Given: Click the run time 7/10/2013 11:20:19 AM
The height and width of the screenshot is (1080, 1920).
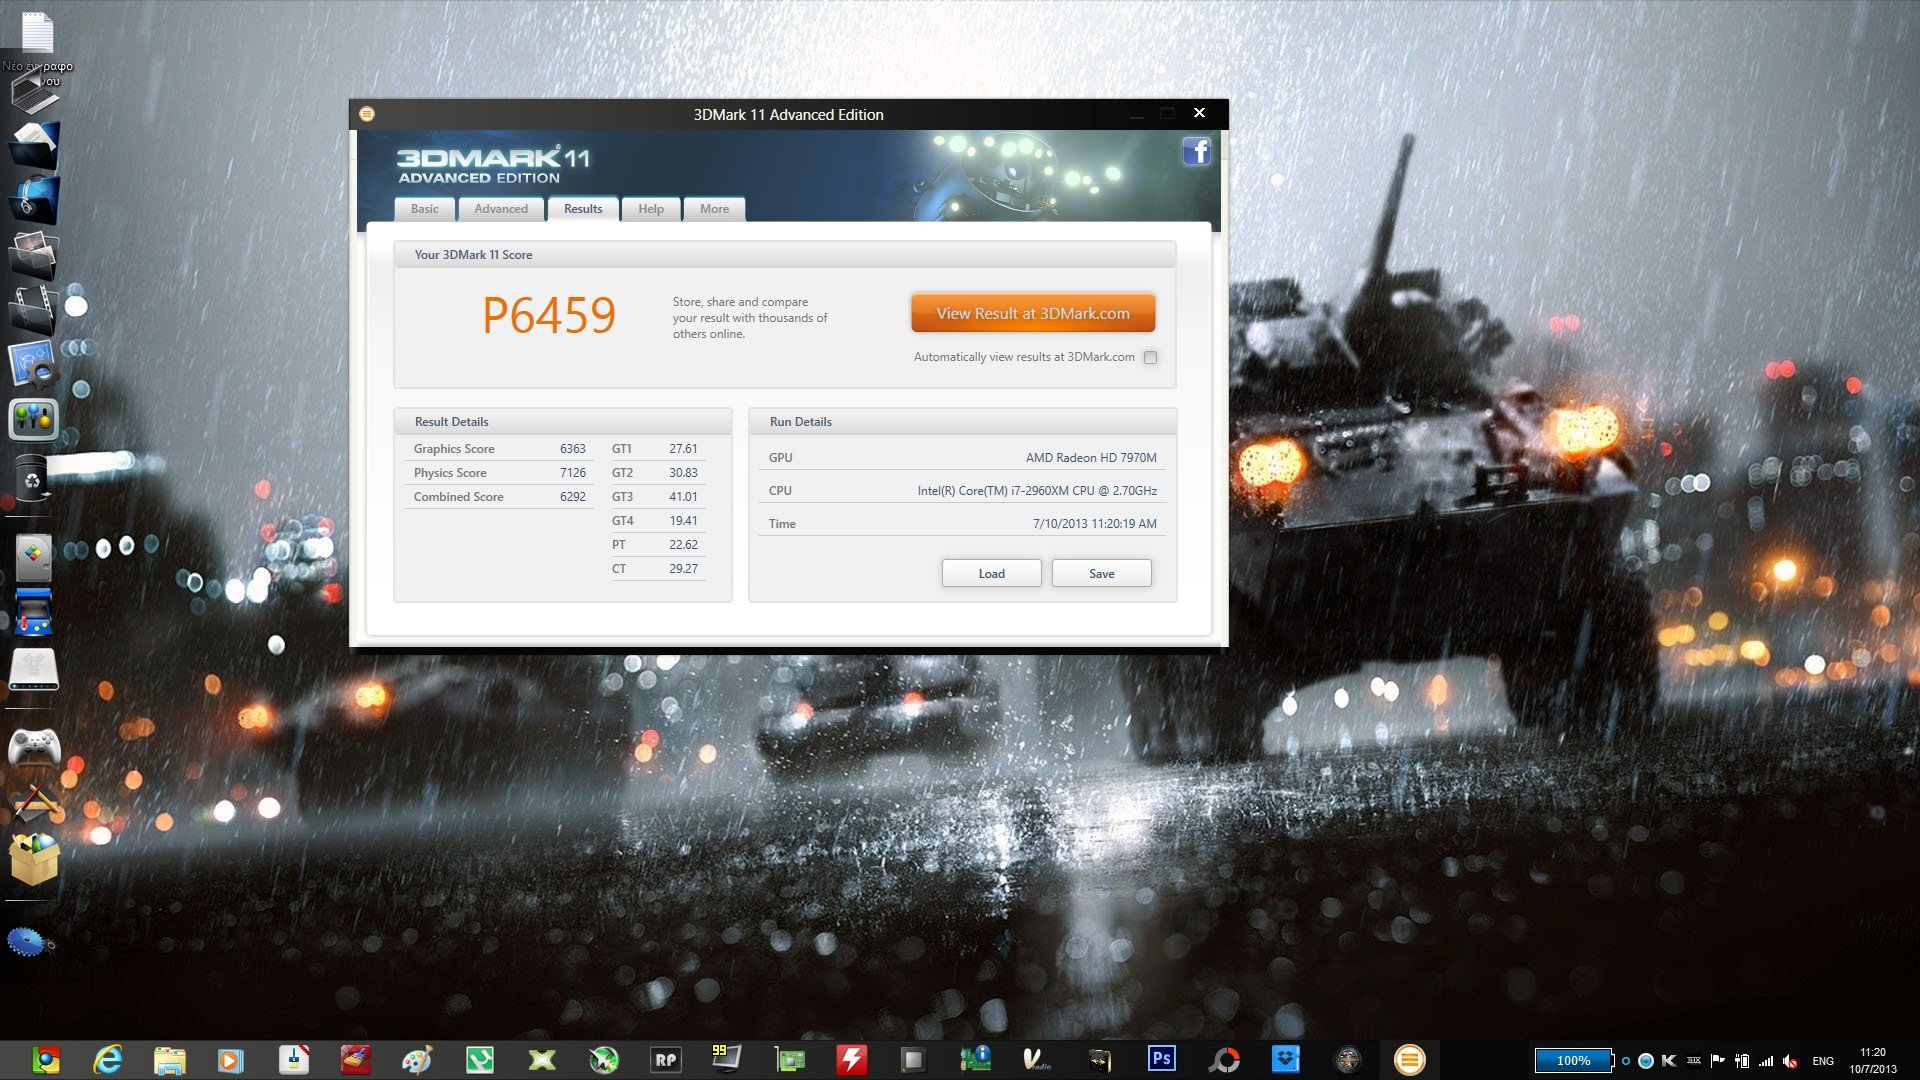Looking at the screenshot, I should pos(1095,524).
